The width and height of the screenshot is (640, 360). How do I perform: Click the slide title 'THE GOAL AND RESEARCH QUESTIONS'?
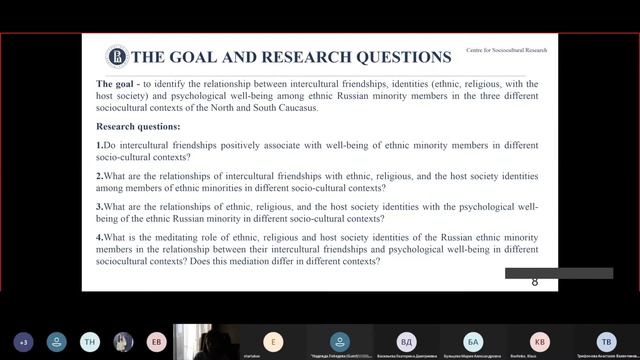coord(291,57)
